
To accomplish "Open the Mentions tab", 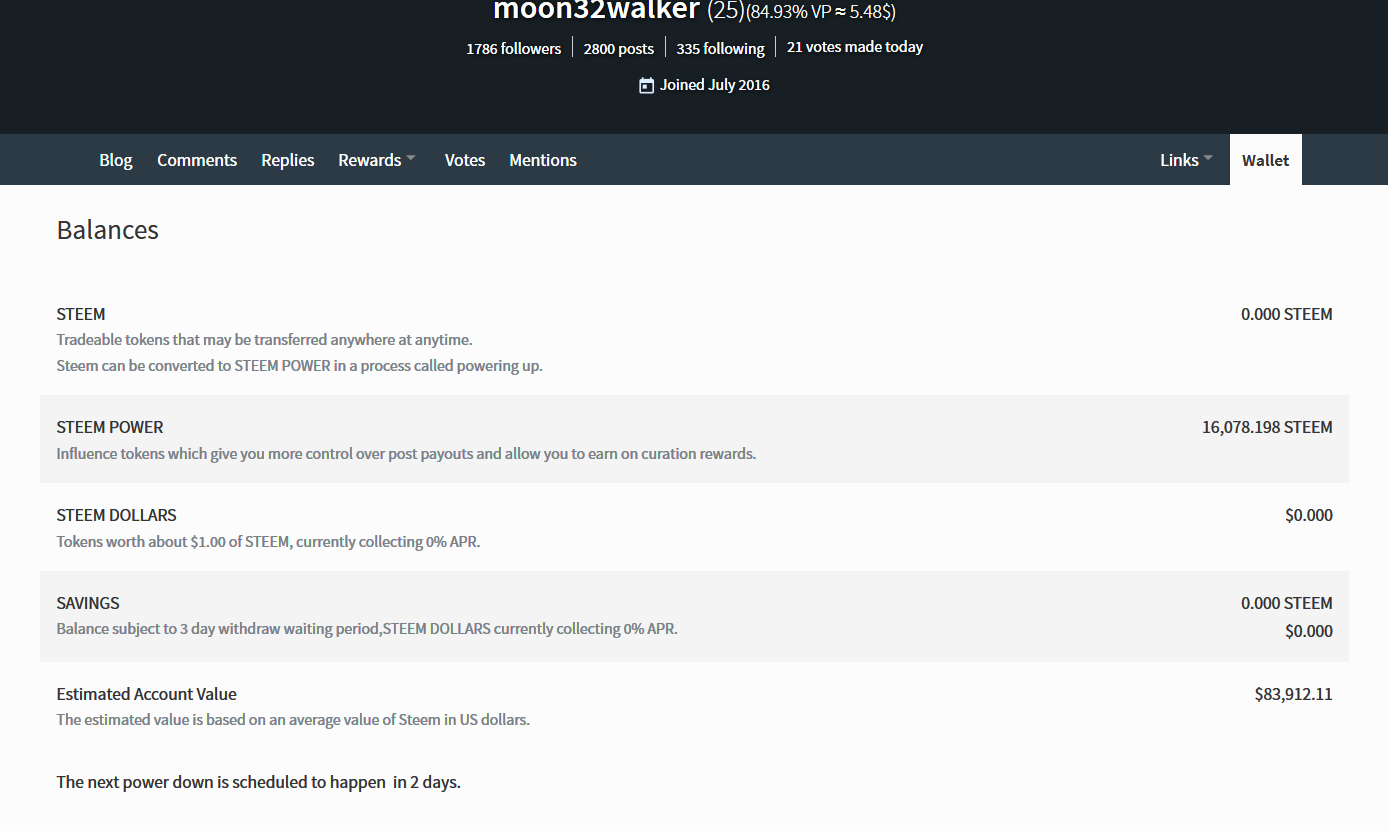I will pos(543,160).
